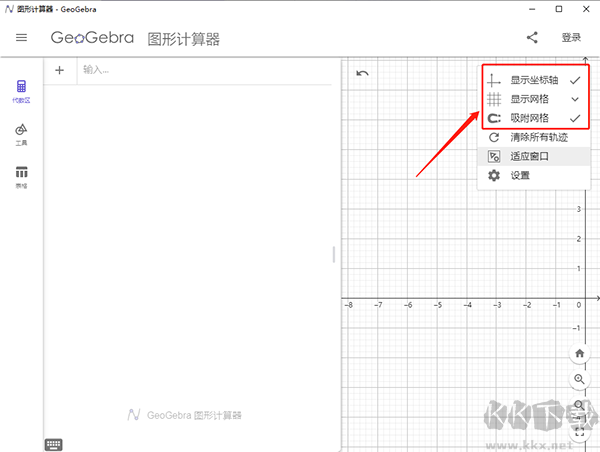This screenshot has width=600, height=452.
Task: Open the hamburger main menu
Action: click(x=21, y=38)
